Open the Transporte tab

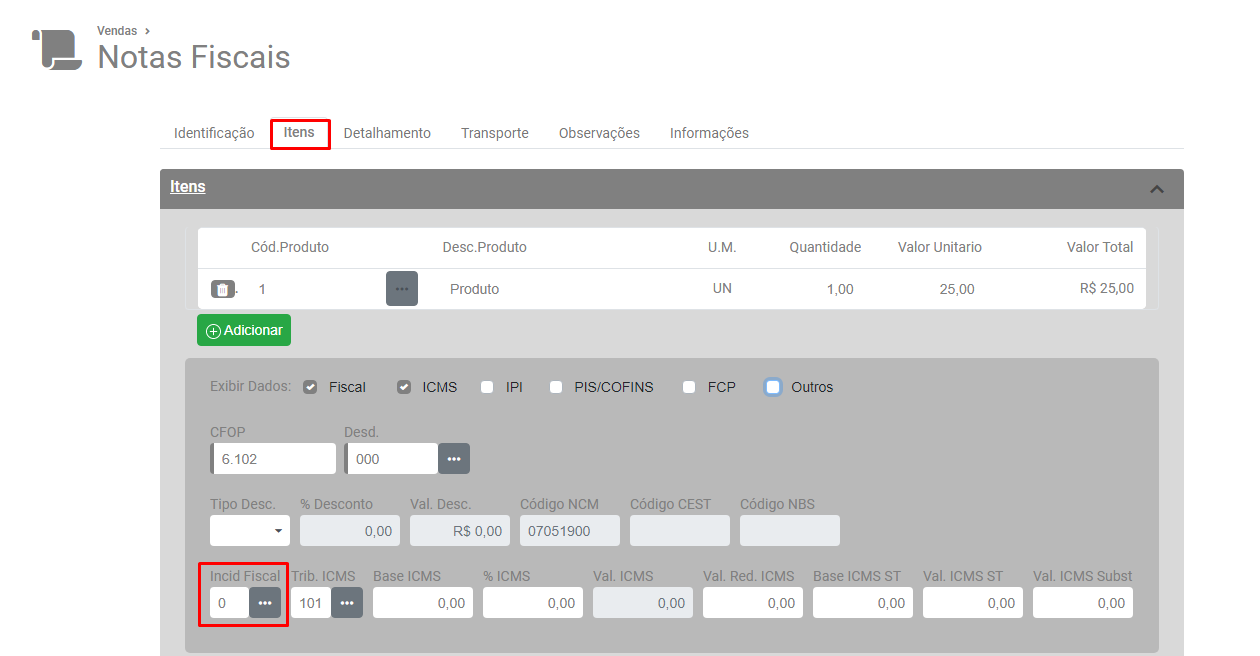[x=495, y=133]
